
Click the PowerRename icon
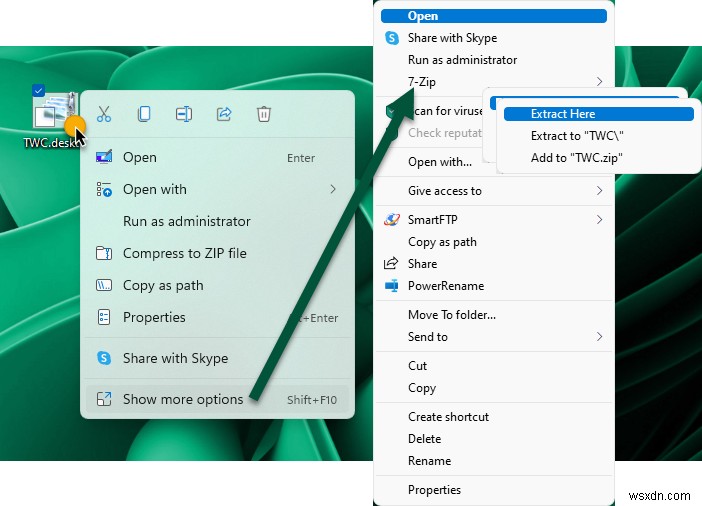click(x=392, y=286)
